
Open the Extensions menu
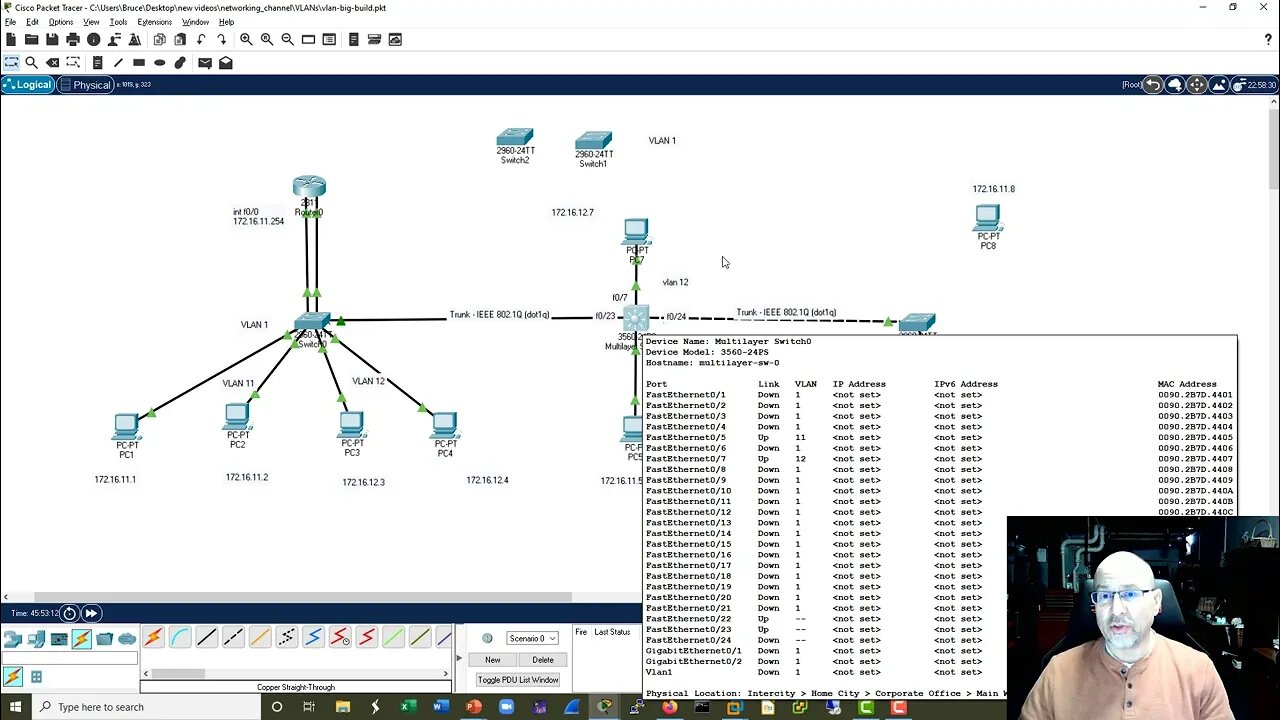(154, 22)
